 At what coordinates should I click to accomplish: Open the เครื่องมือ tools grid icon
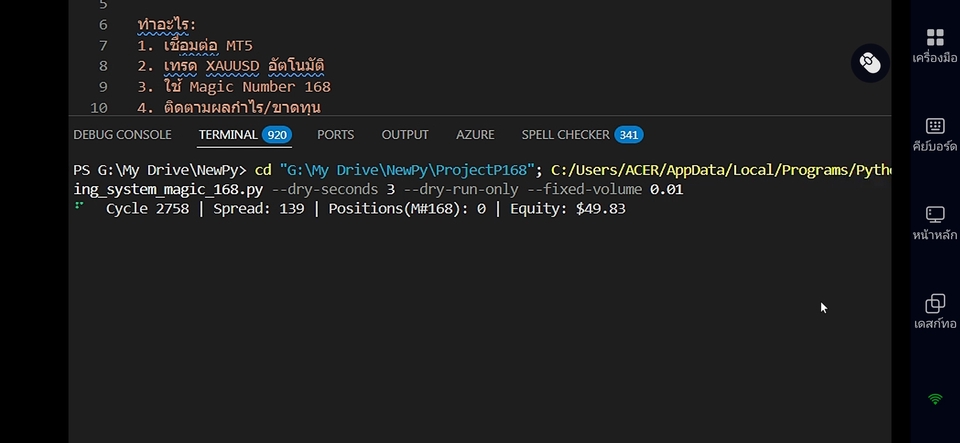(x=935, y=38)
